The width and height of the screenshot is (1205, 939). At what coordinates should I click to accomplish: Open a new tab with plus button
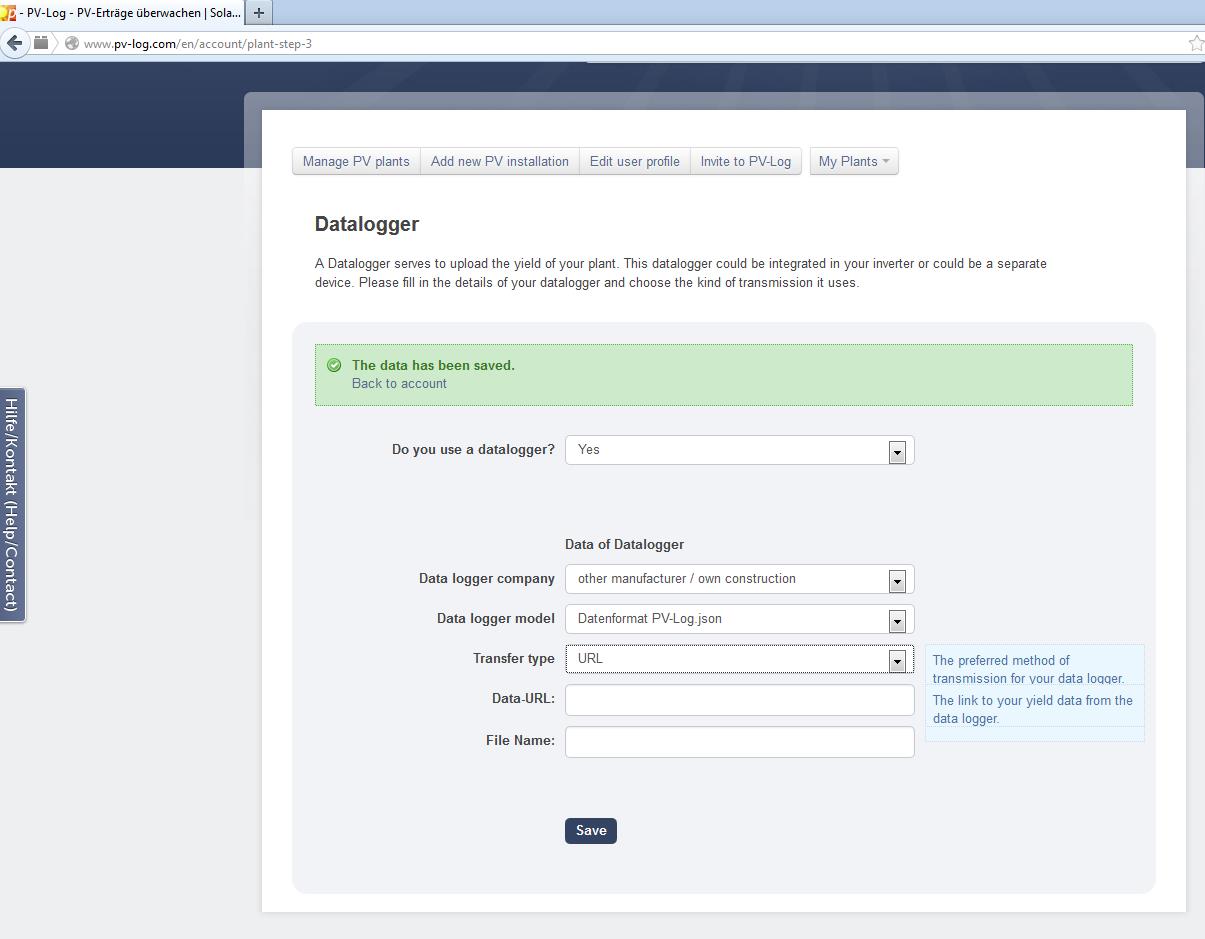click(259, 13)
